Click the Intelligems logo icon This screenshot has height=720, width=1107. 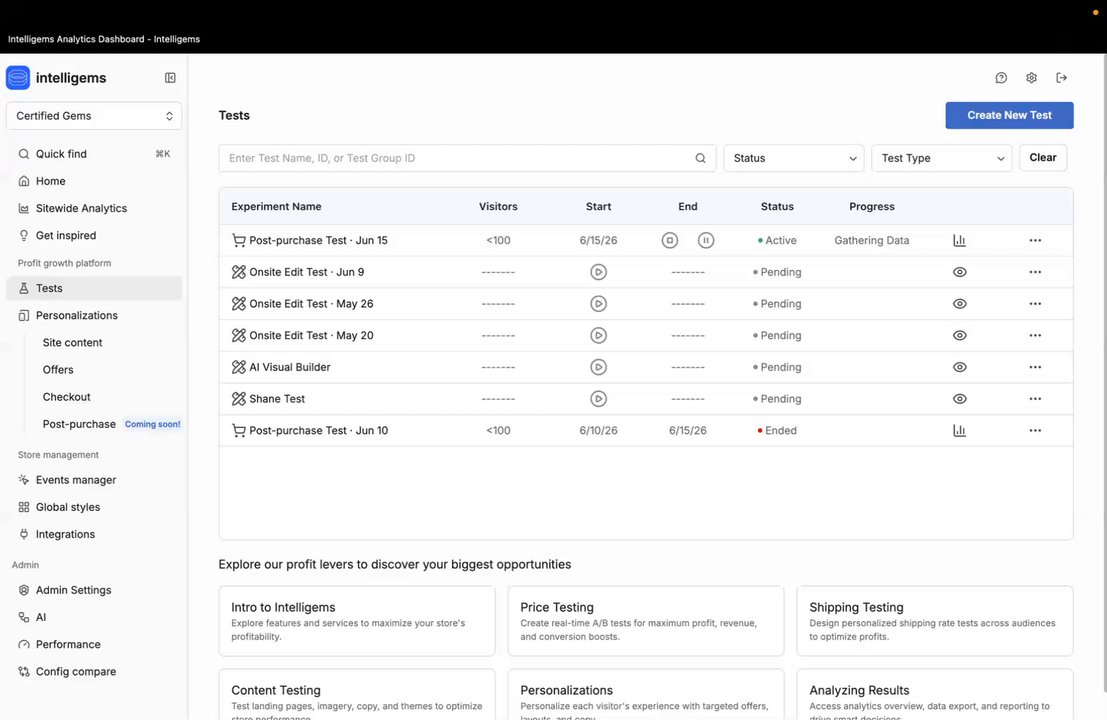pos(18,78)
